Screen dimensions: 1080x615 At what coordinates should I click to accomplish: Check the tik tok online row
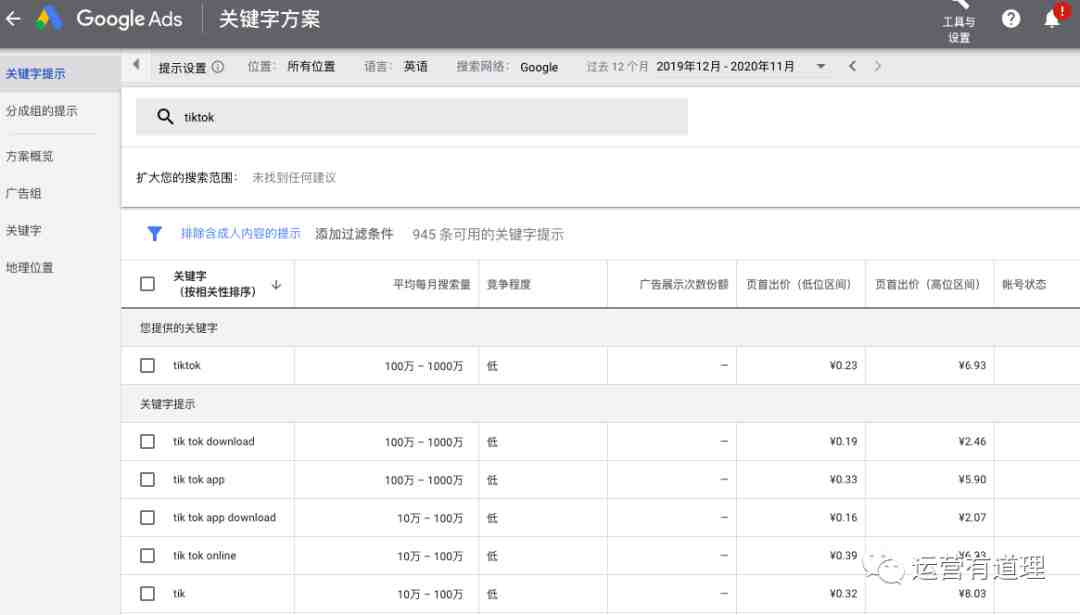[x=147, y=555]
